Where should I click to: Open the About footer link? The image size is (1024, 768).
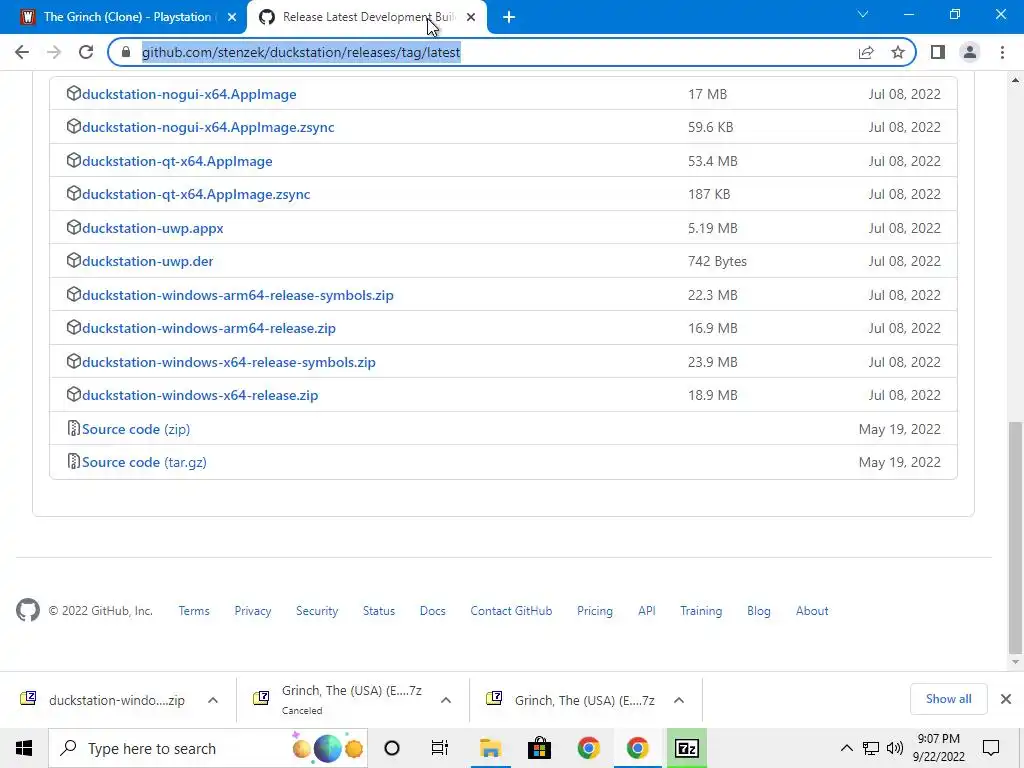[812, 611]
